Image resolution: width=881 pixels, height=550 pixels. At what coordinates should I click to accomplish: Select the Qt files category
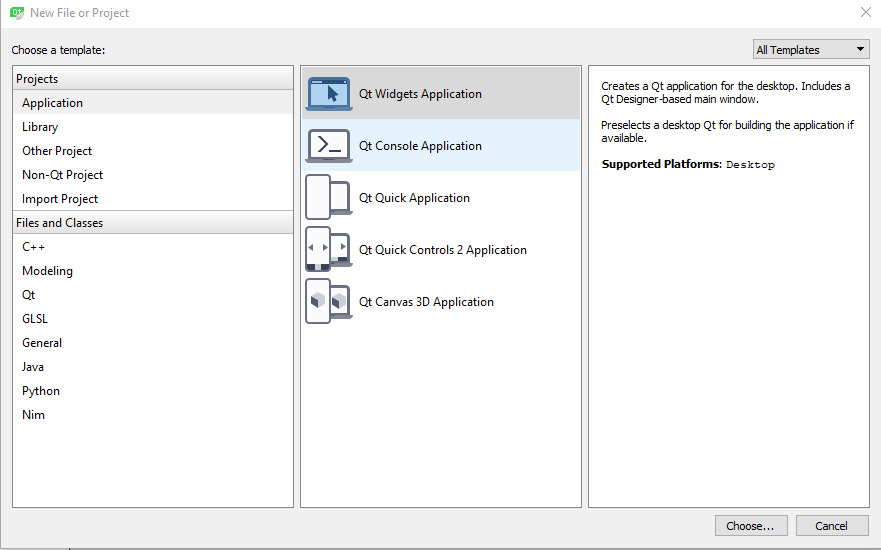point(153,294)
